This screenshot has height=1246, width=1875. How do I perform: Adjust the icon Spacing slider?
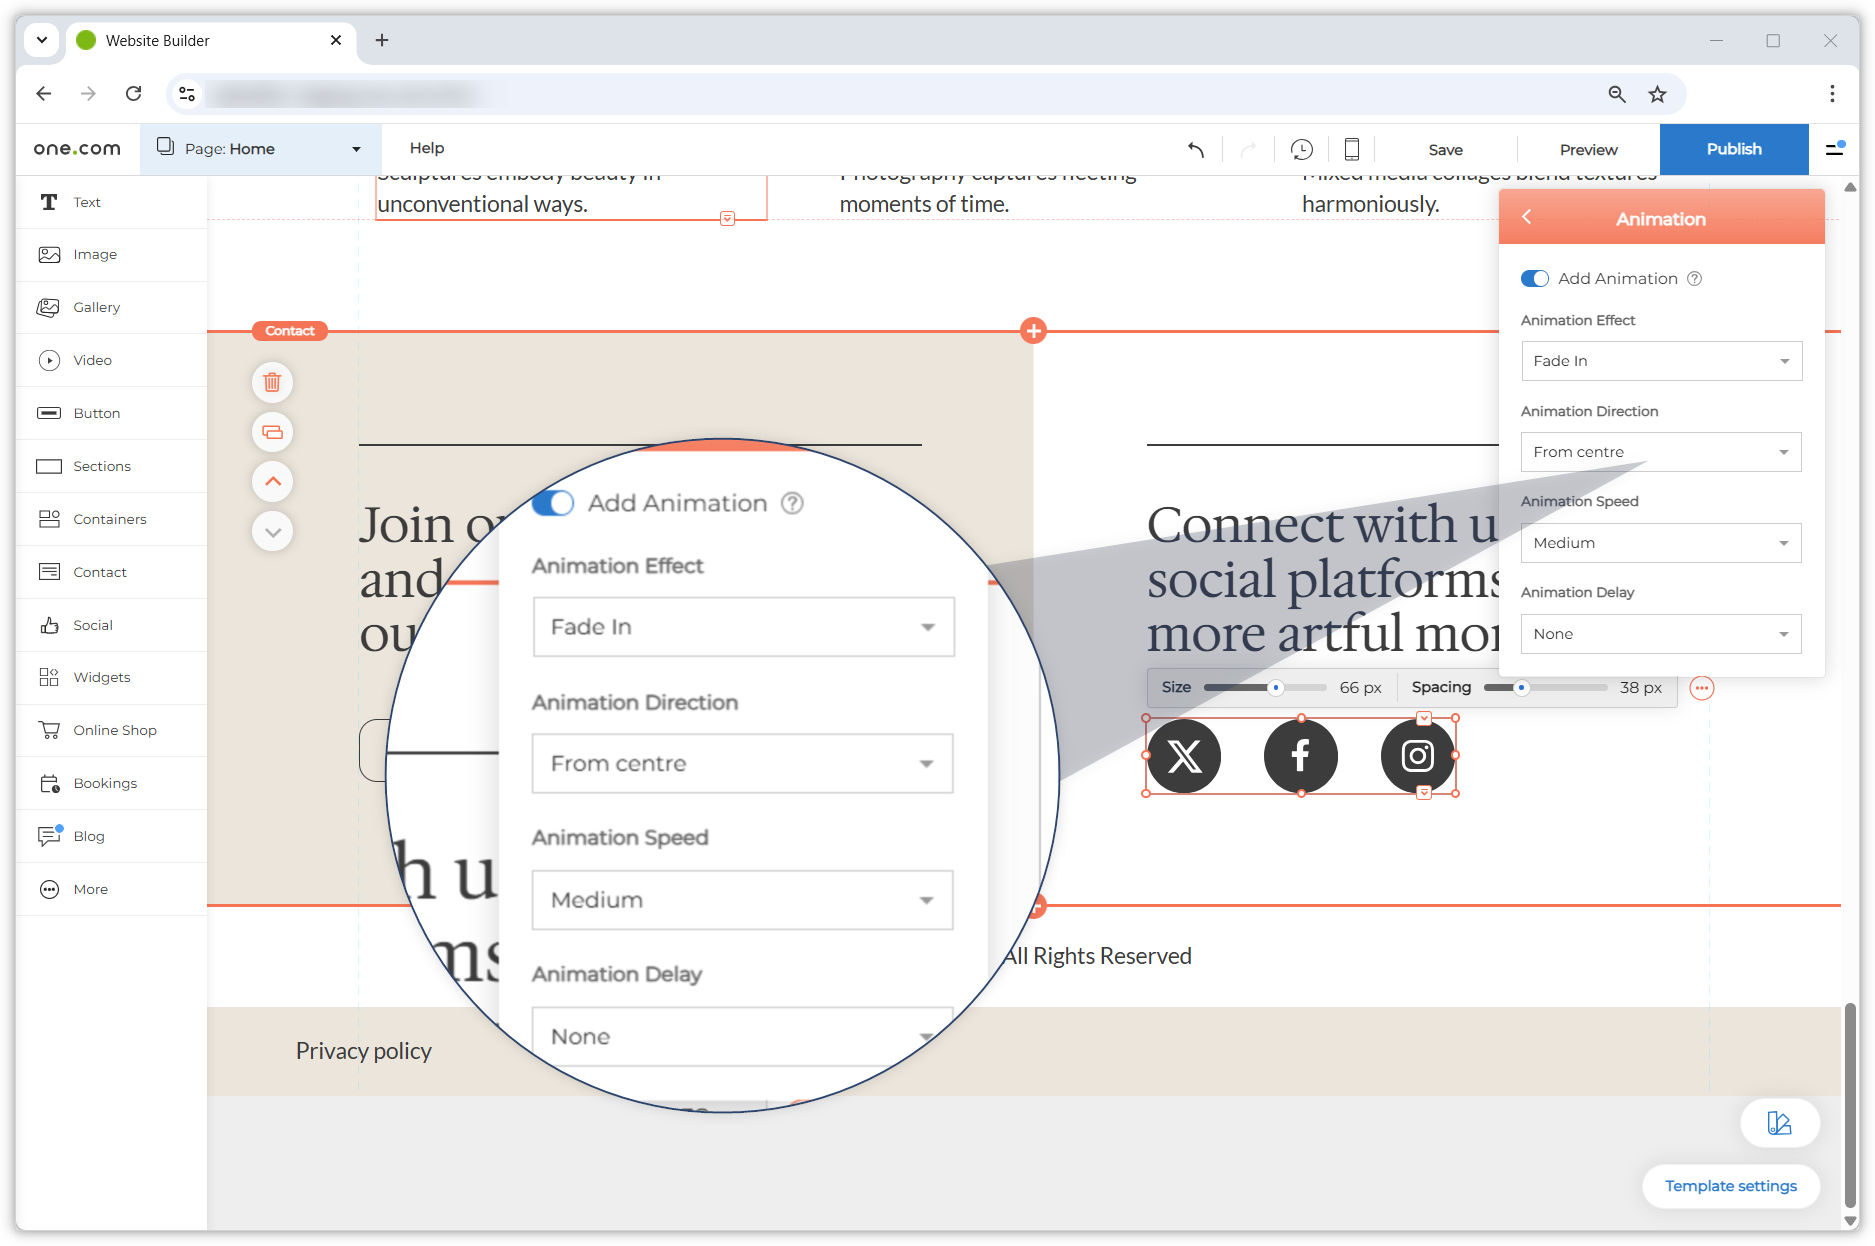1522,687
